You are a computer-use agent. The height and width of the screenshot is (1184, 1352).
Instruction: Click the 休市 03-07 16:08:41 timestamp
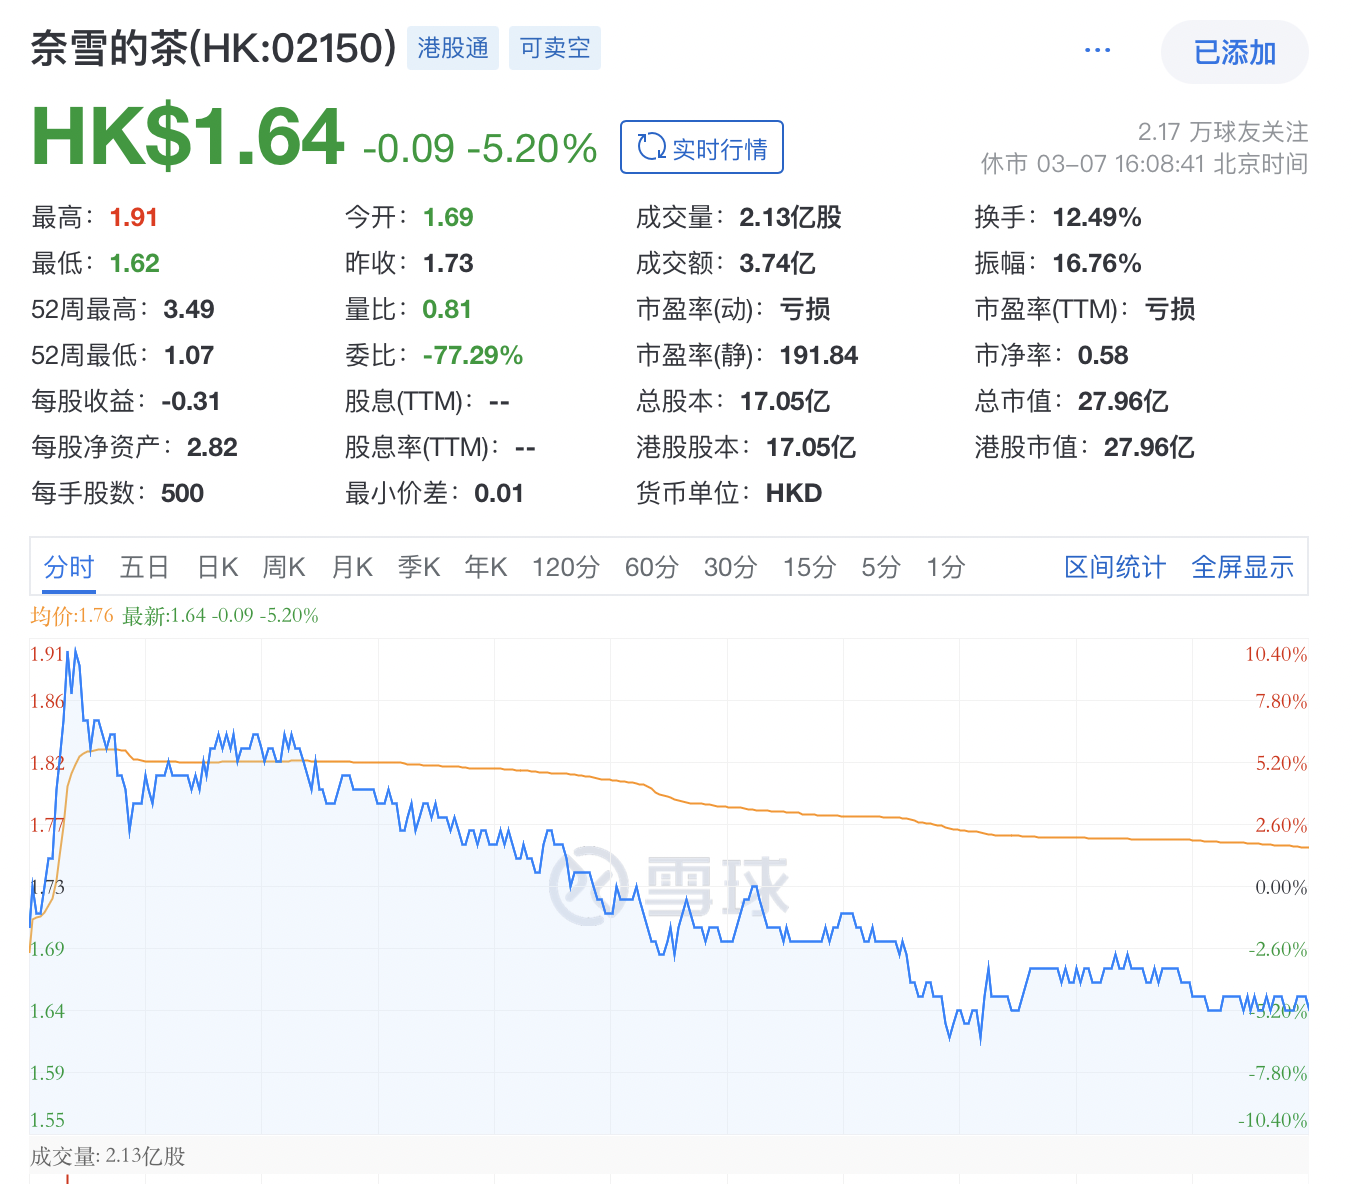coord(1144,163)
